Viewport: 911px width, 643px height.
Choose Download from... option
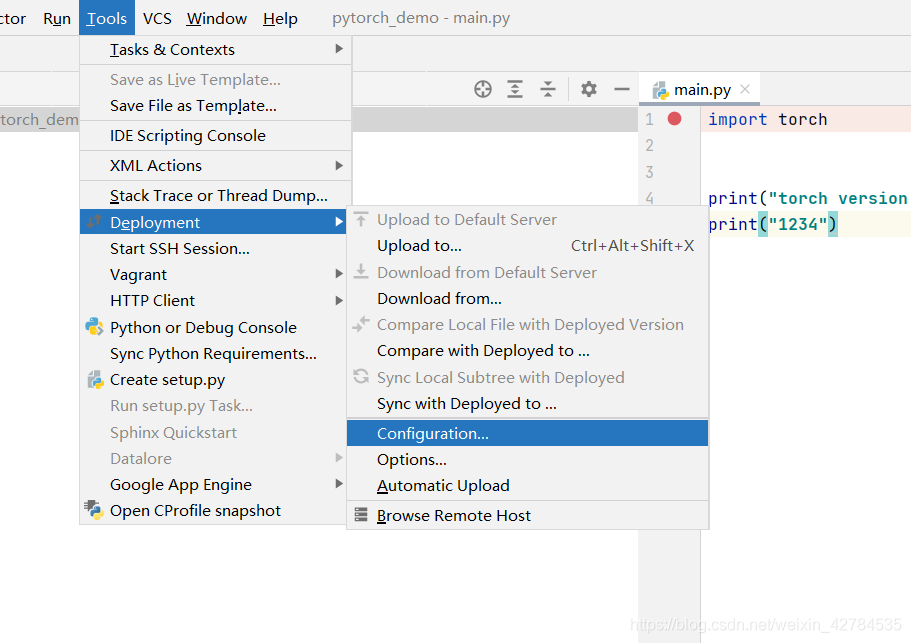[528, 299]
